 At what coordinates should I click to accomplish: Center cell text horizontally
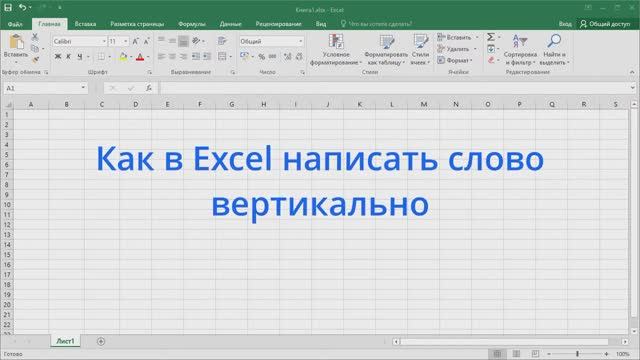point(172,56)
